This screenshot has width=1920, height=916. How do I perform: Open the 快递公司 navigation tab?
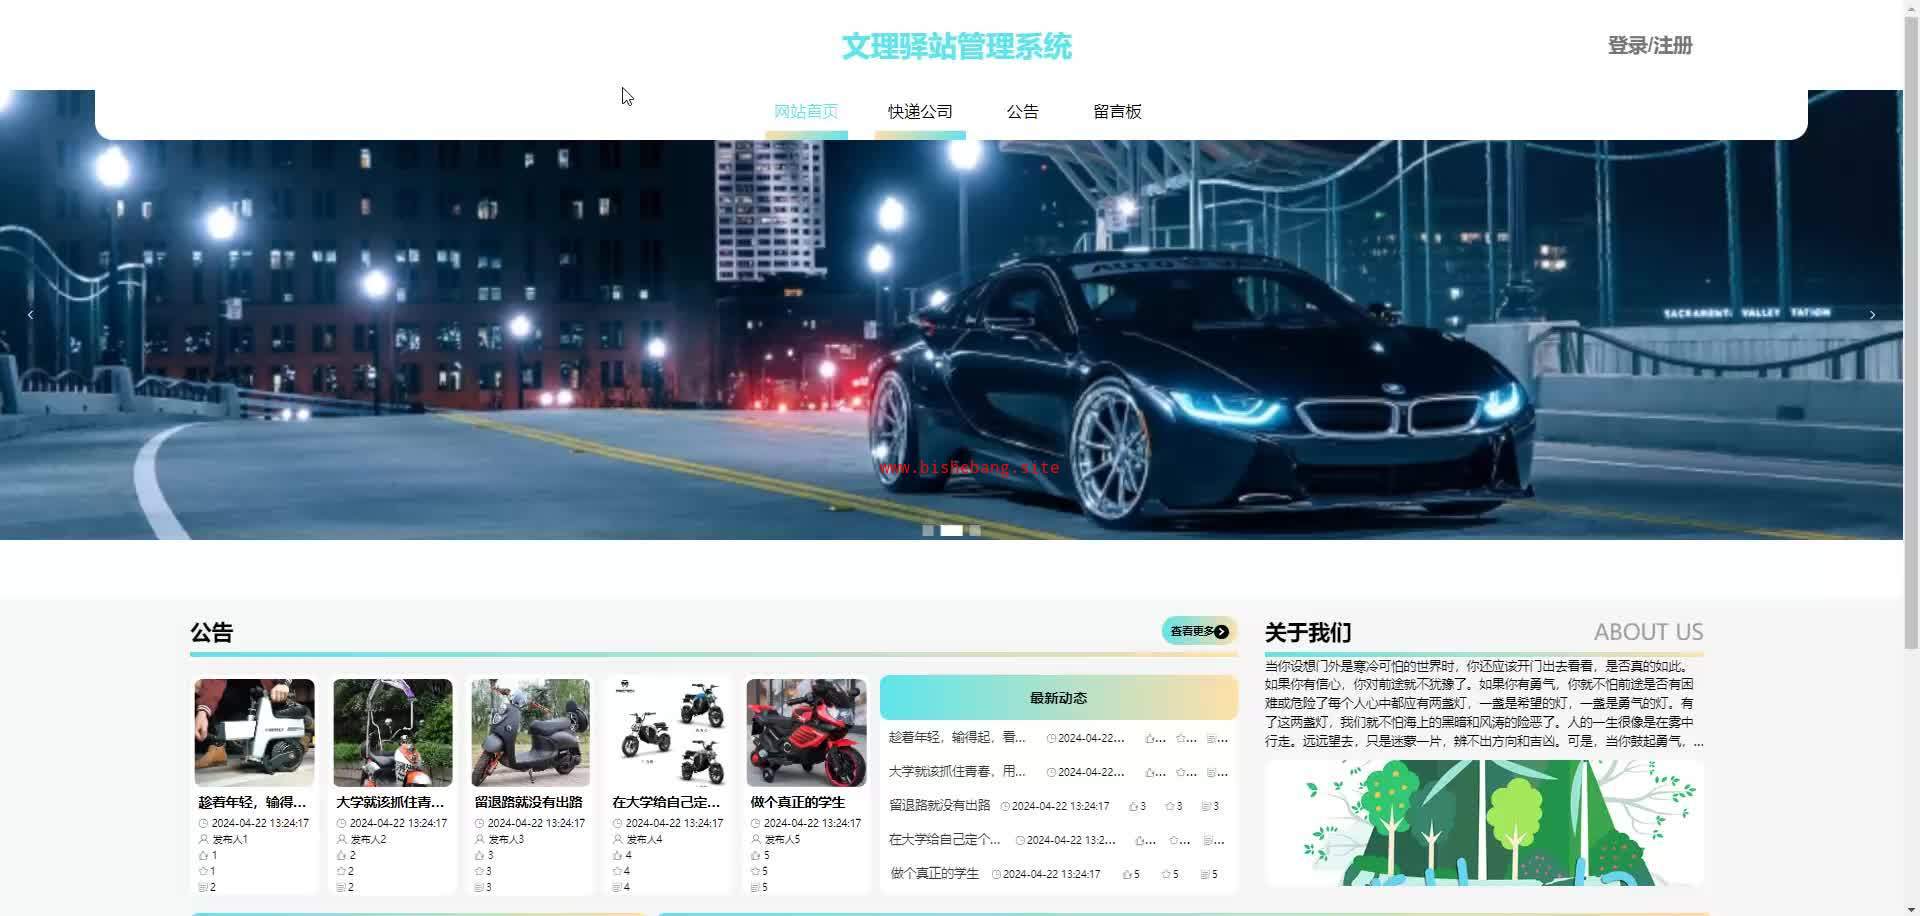point(920,112)
